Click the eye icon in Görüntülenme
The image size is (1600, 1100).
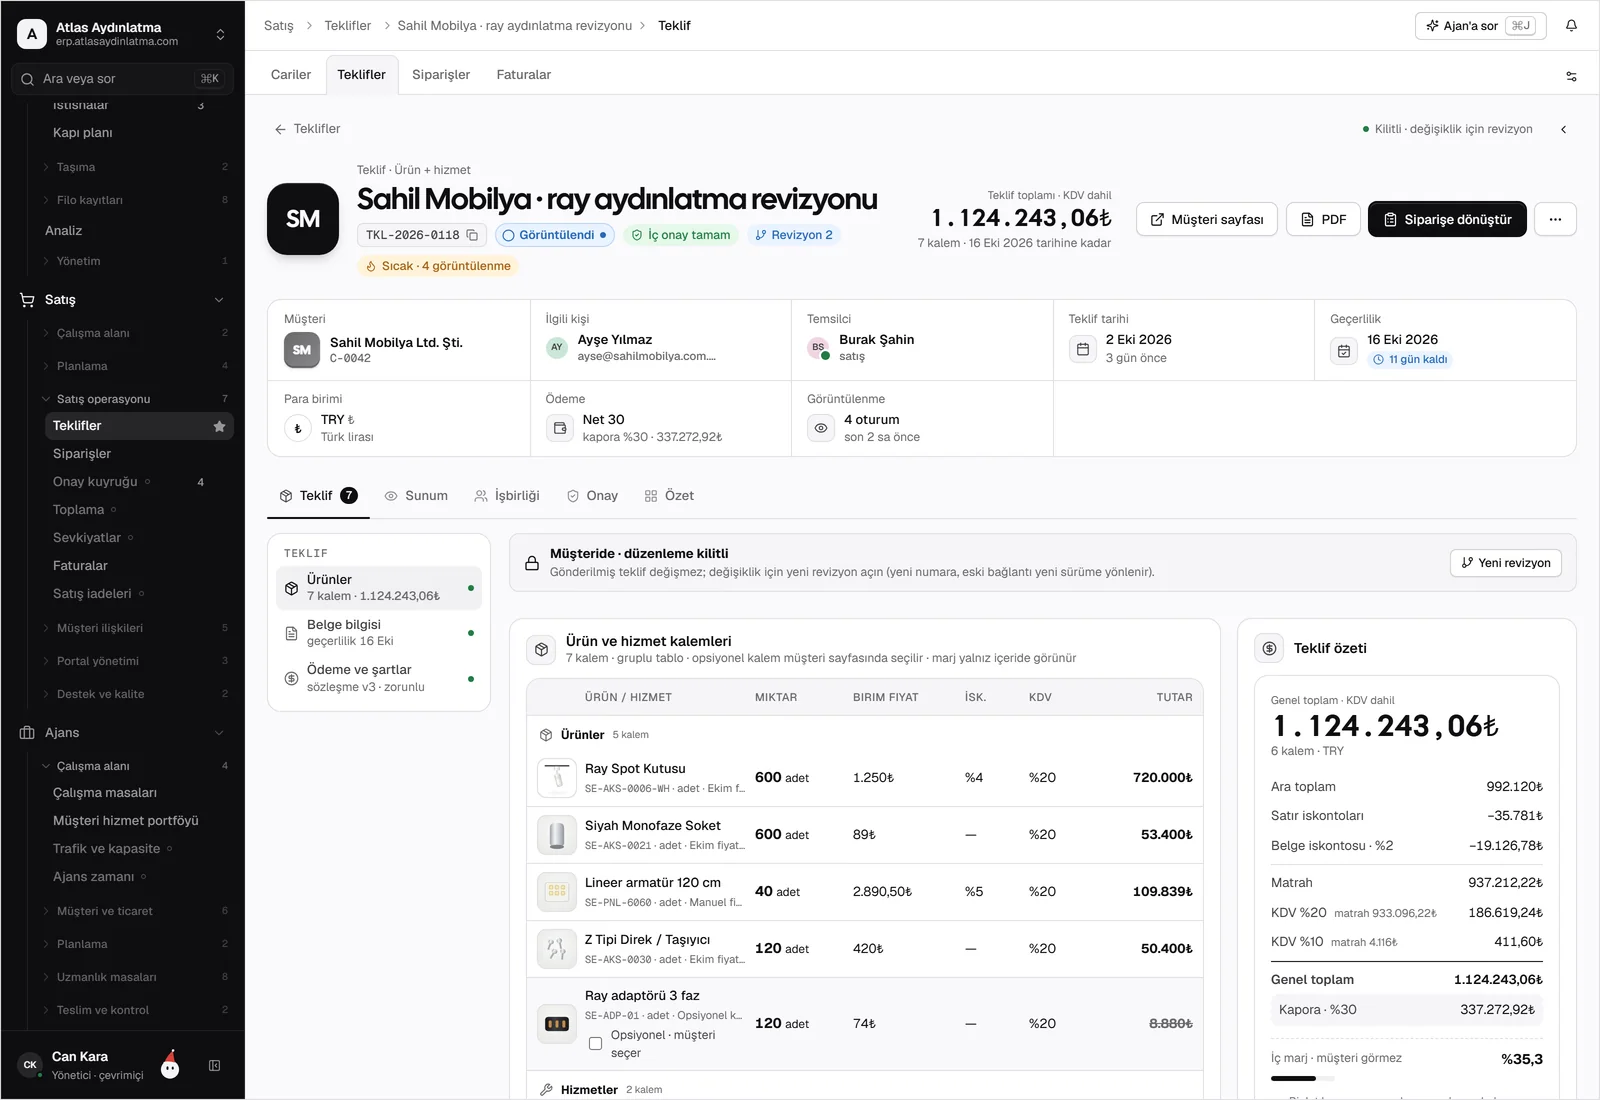[821, 428]
